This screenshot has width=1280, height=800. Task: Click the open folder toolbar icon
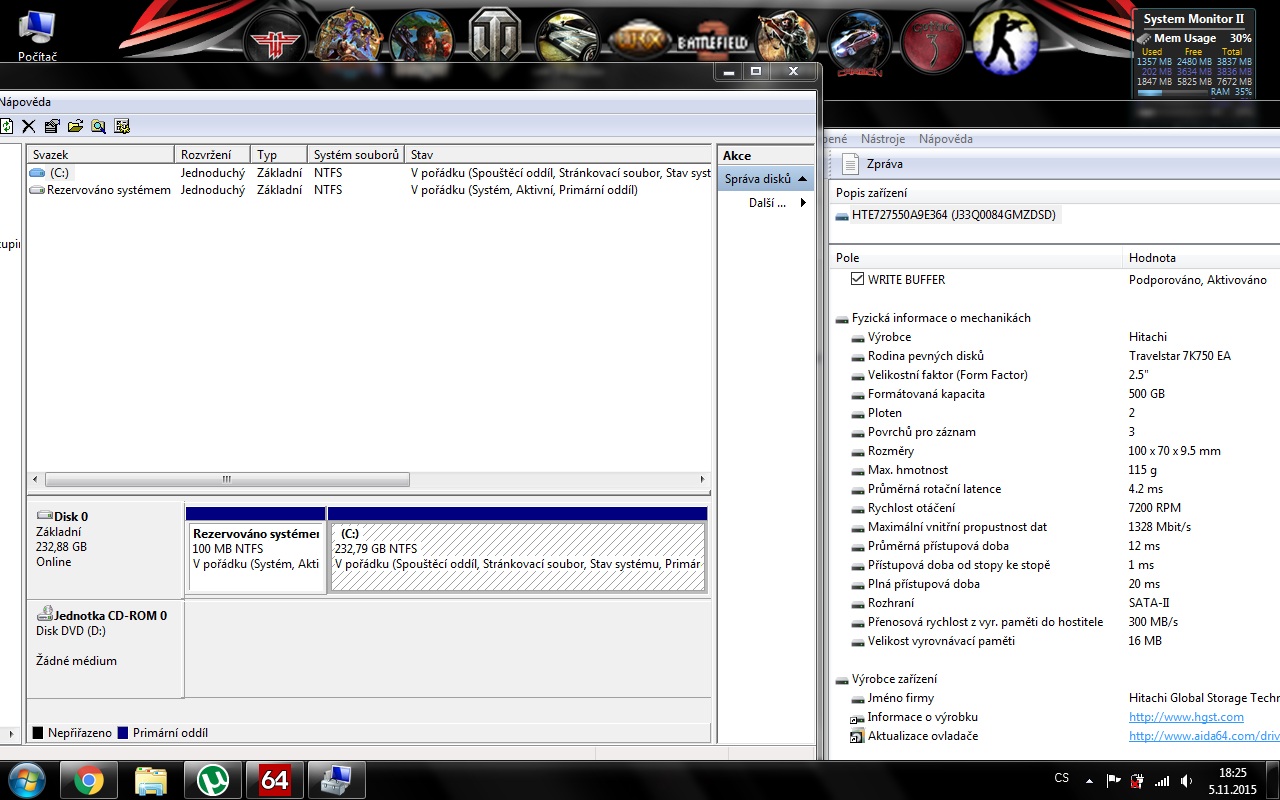(x=75, y=126)
